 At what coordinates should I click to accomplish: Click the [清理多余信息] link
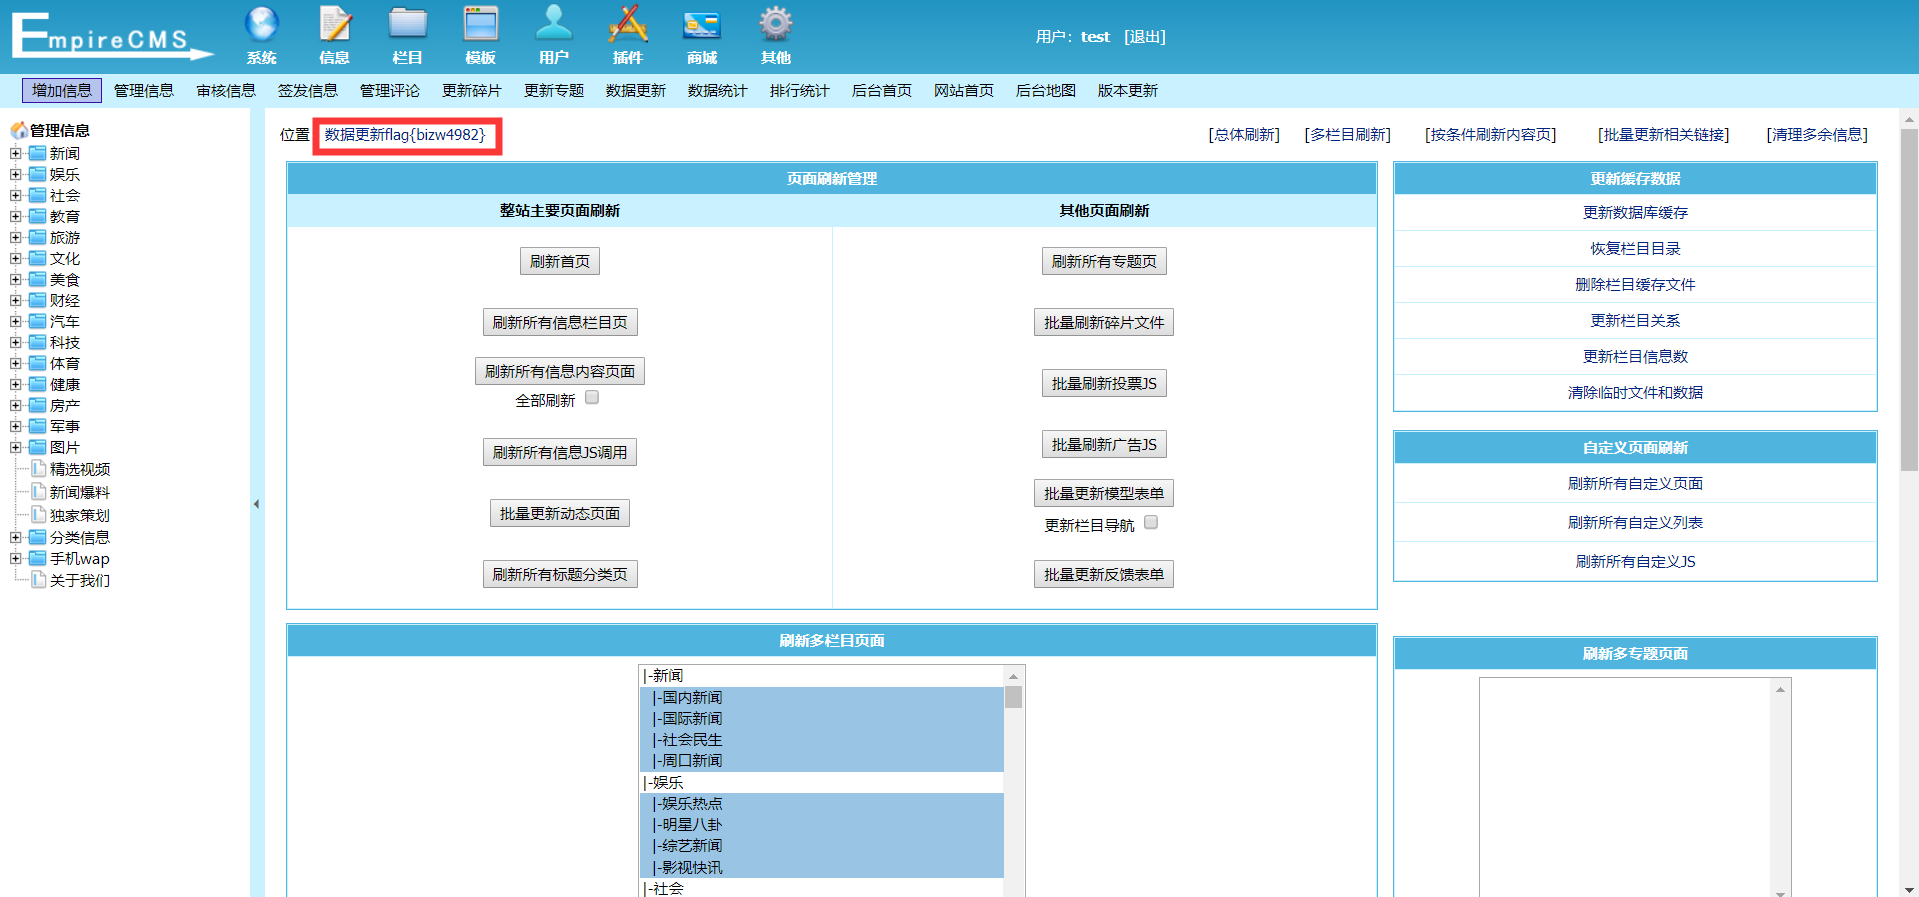pyautogui.click(x=1817, y=134)
